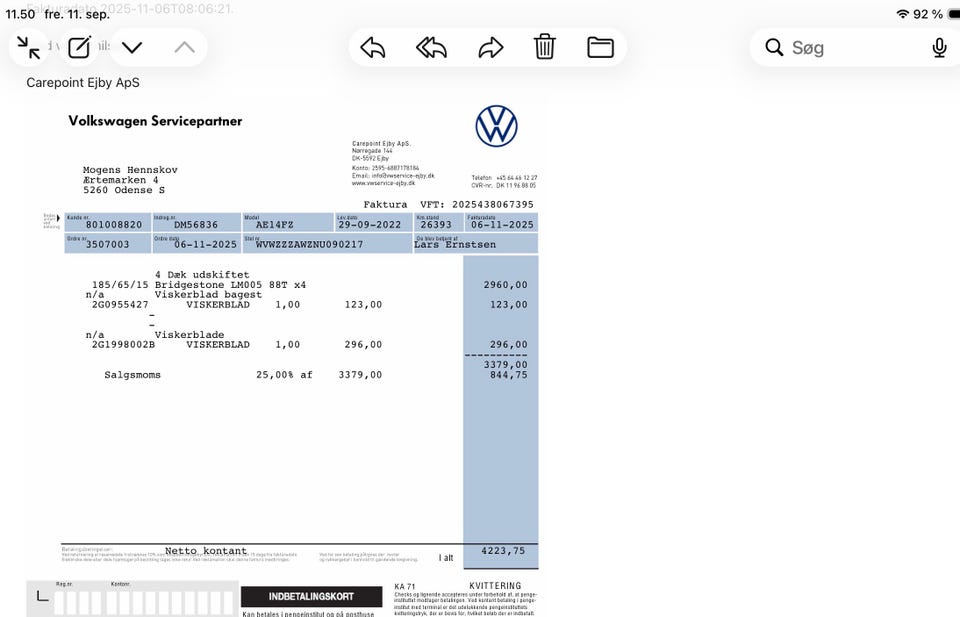This screenshot has height=617, width=960.
Task: Tap part number 2G1998002B
Action: (123, 345)
